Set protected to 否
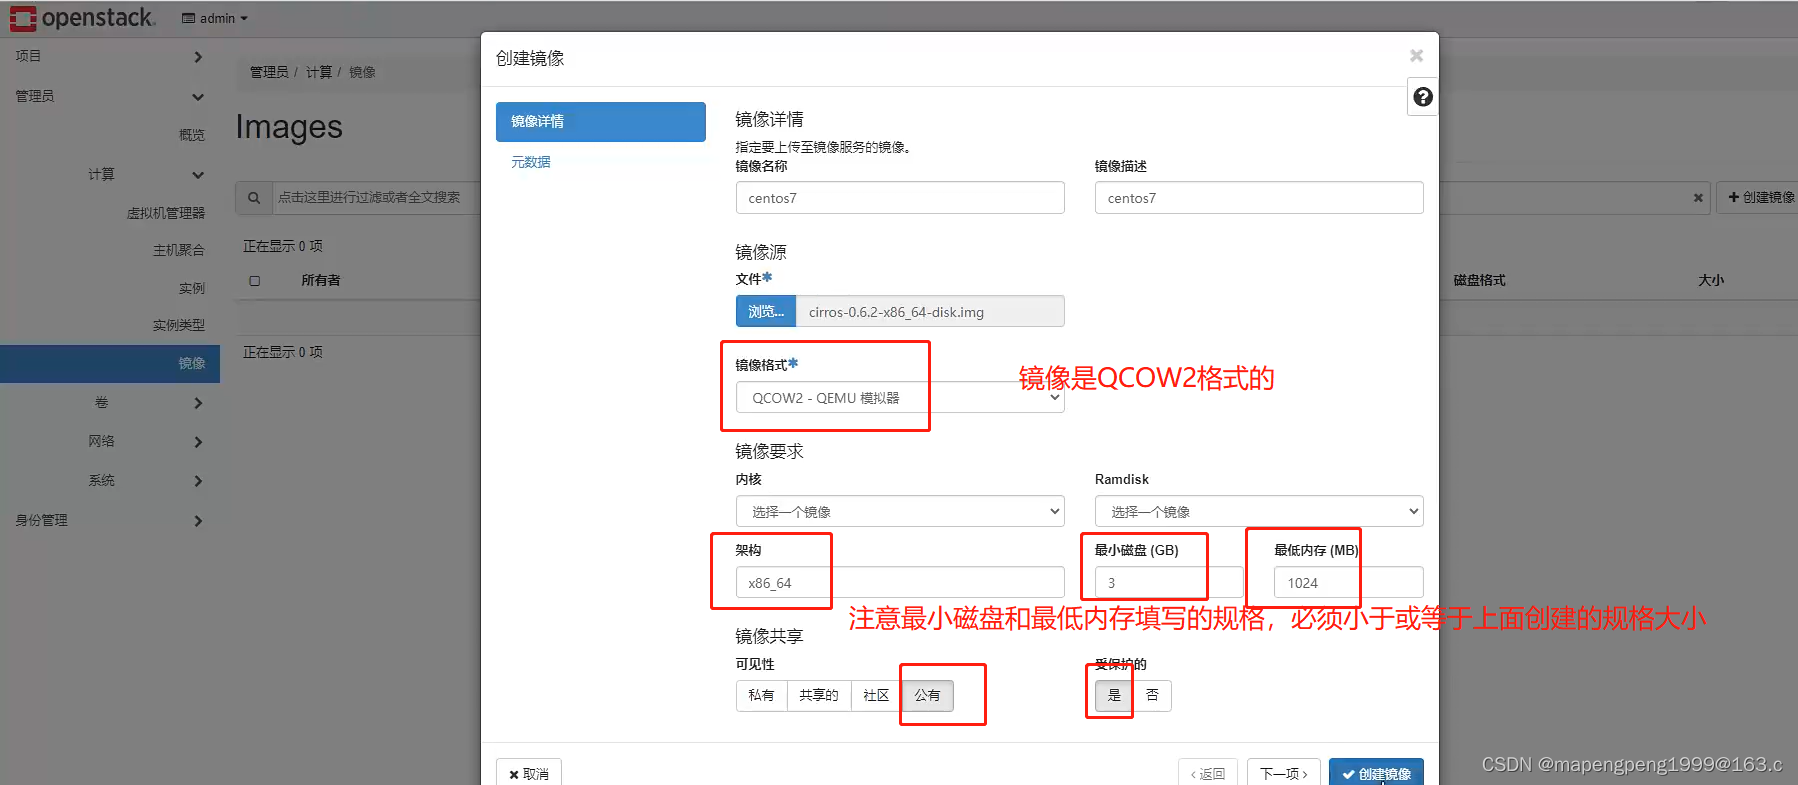Image resolution: width=1798 pixels, height=785 pixels. [1152, 695]
